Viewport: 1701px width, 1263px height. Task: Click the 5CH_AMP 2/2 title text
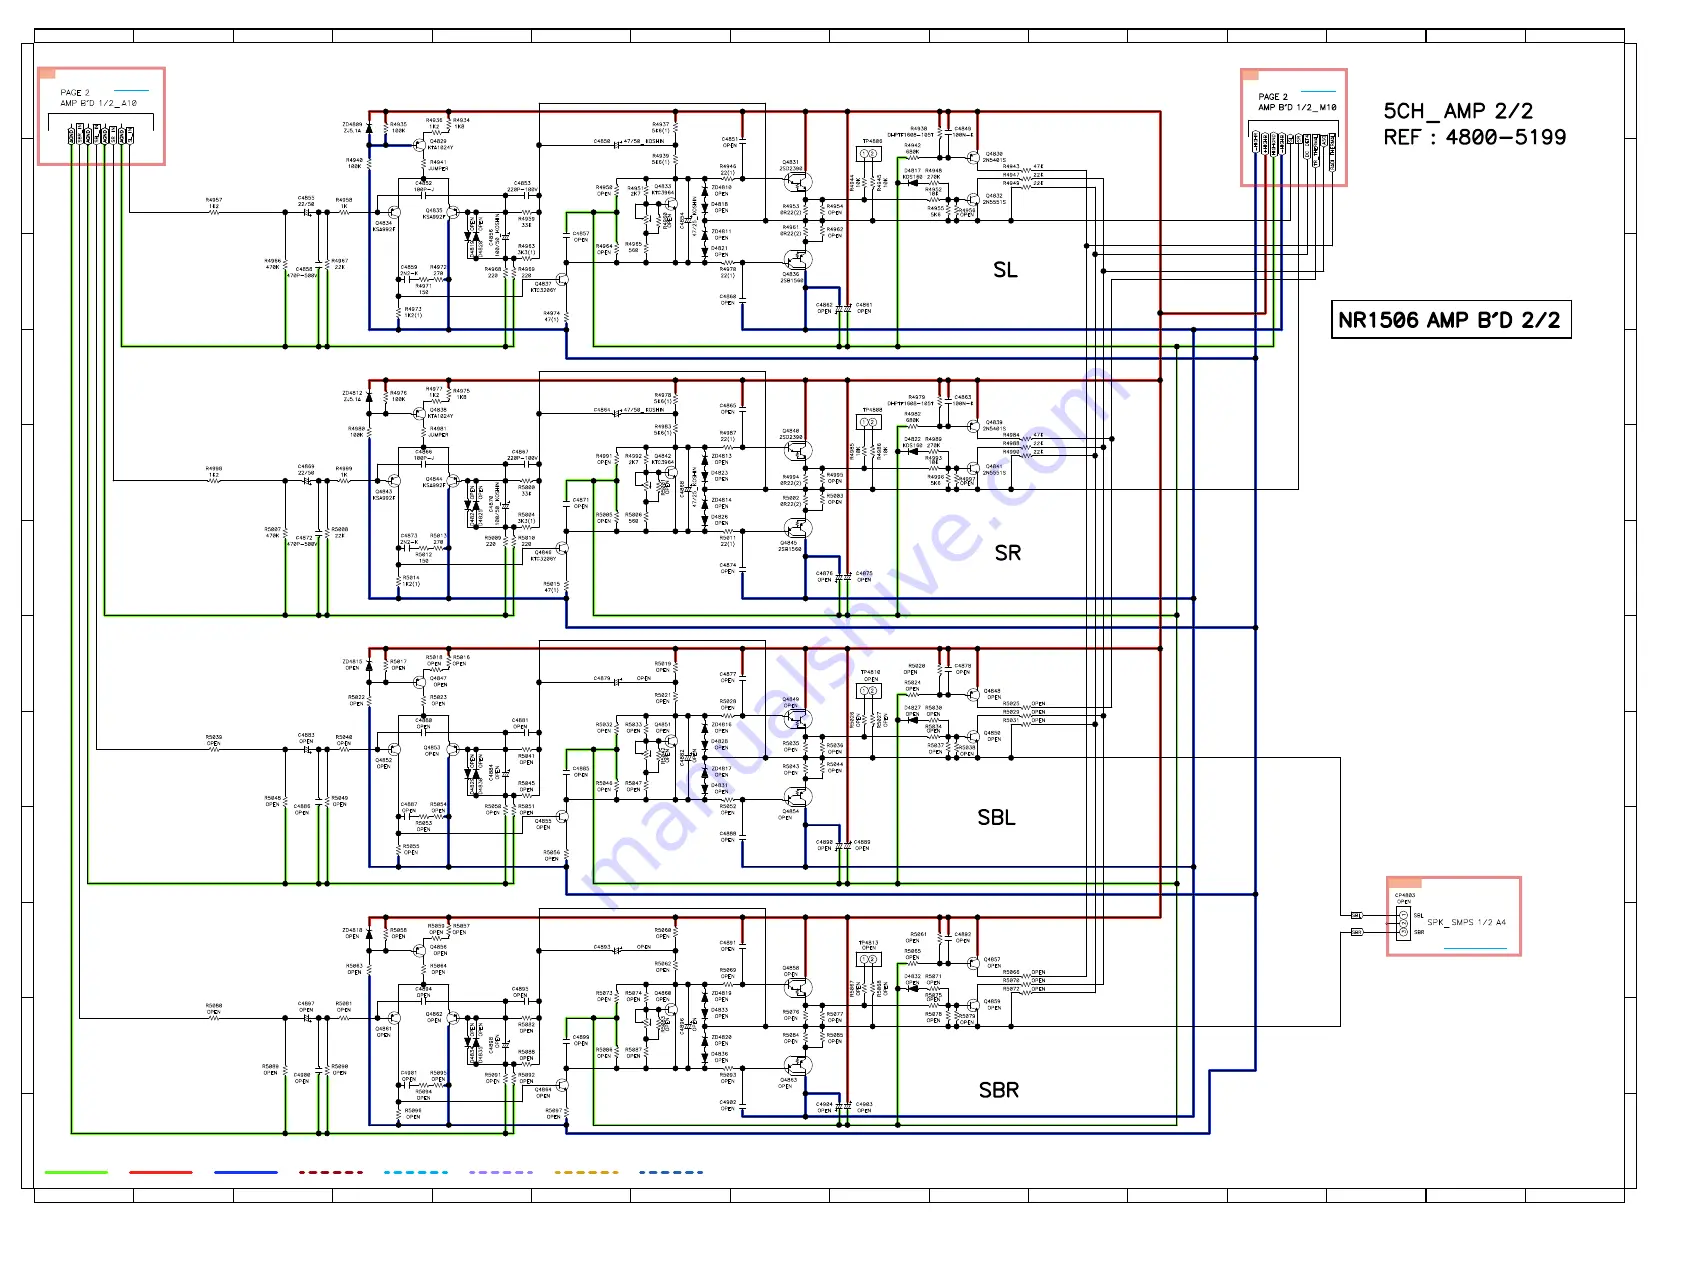click(1458, 111)
